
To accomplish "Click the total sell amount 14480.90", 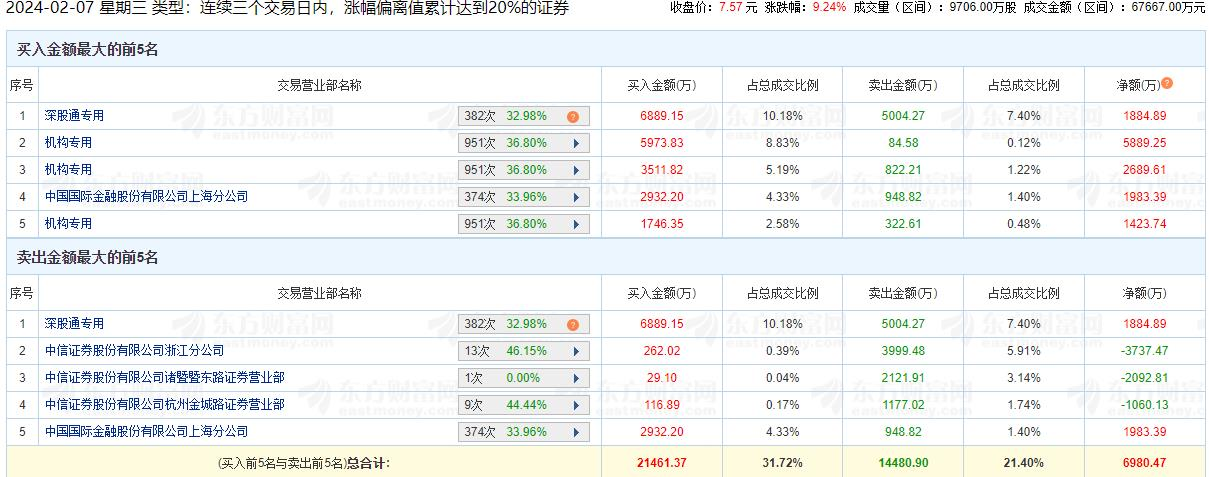I will (x=902, y=463).
